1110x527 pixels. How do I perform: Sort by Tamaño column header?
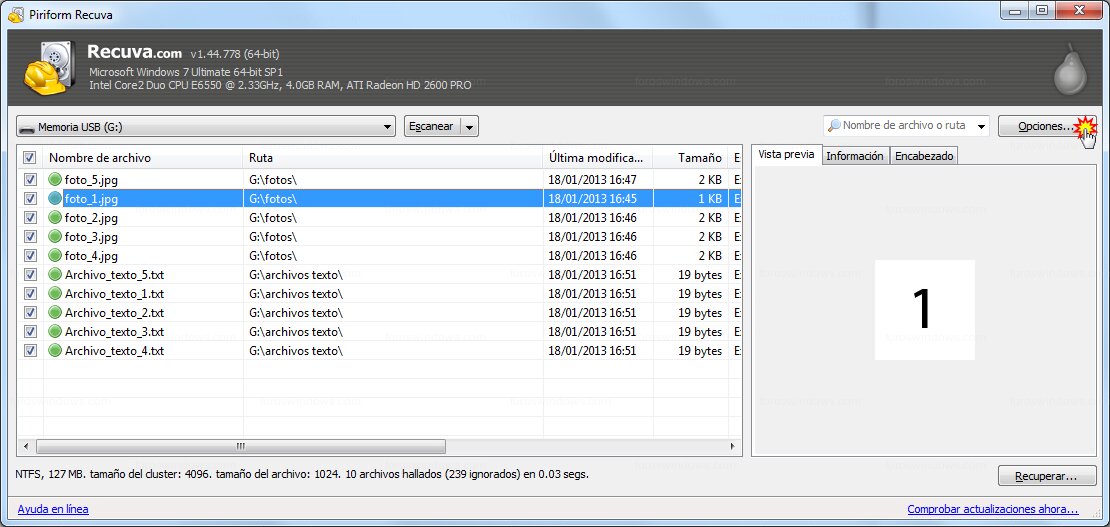690,158
